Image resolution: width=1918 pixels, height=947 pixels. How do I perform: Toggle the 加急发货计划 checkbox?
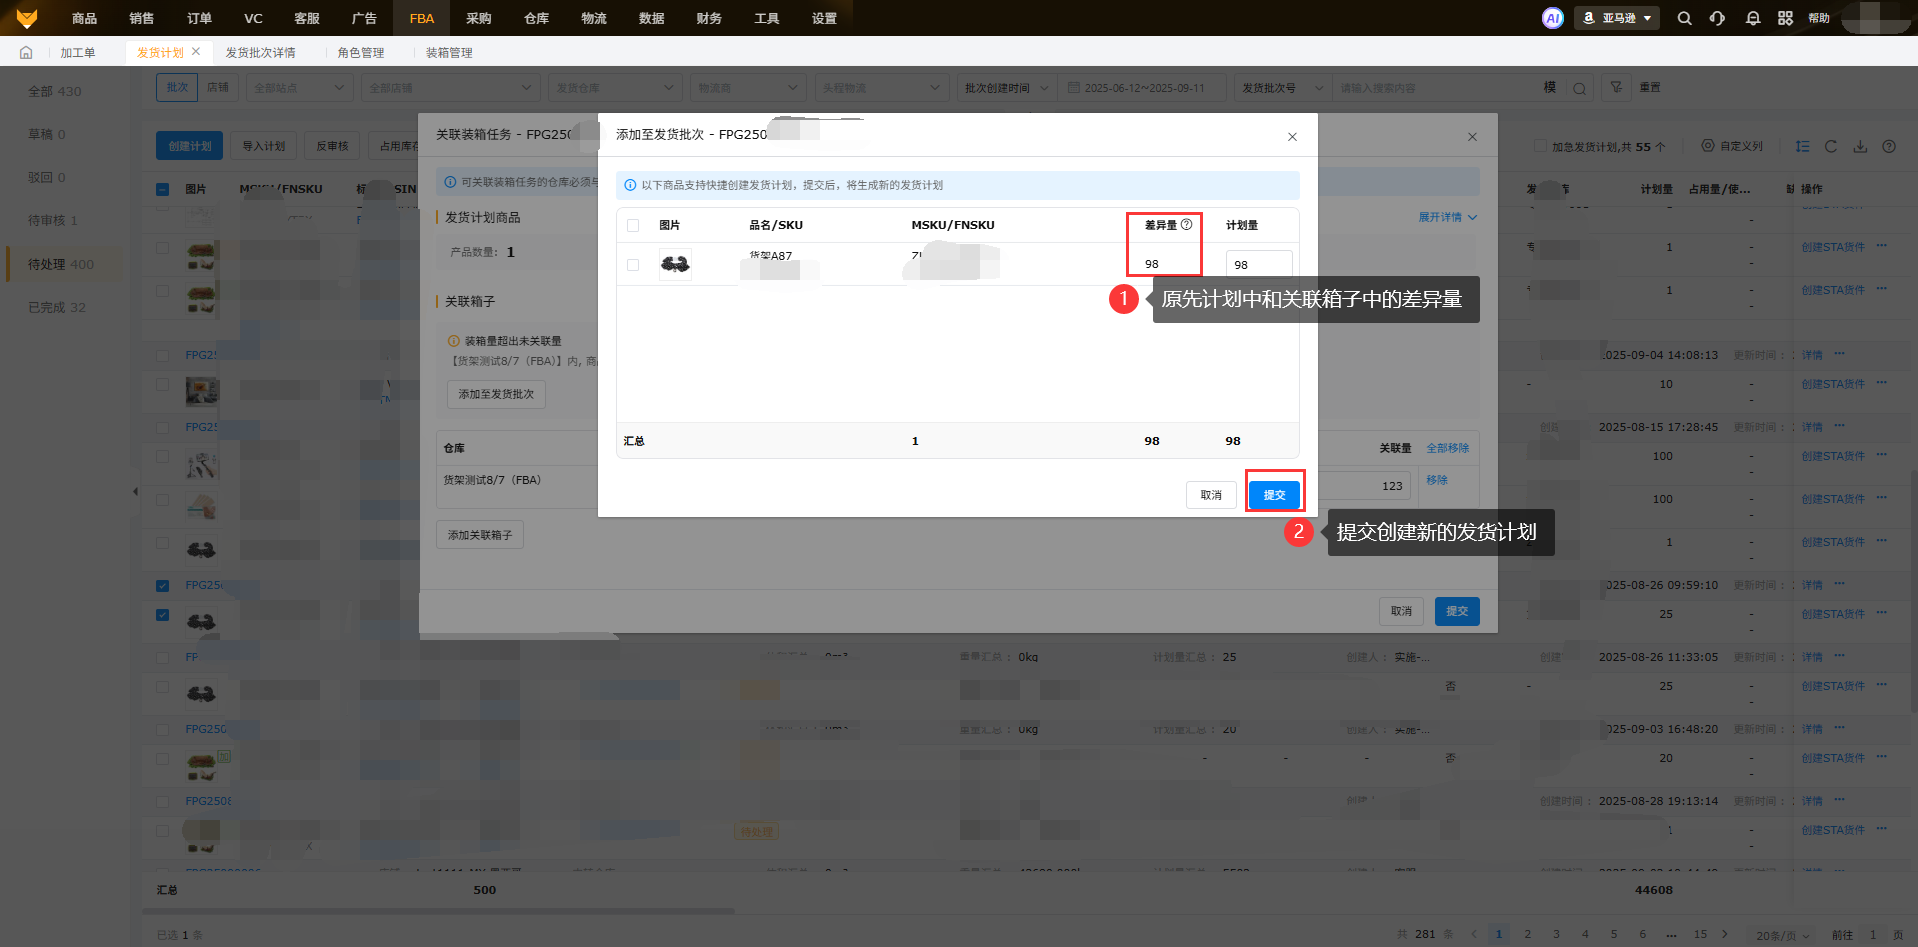click(x=1540, y=146)
